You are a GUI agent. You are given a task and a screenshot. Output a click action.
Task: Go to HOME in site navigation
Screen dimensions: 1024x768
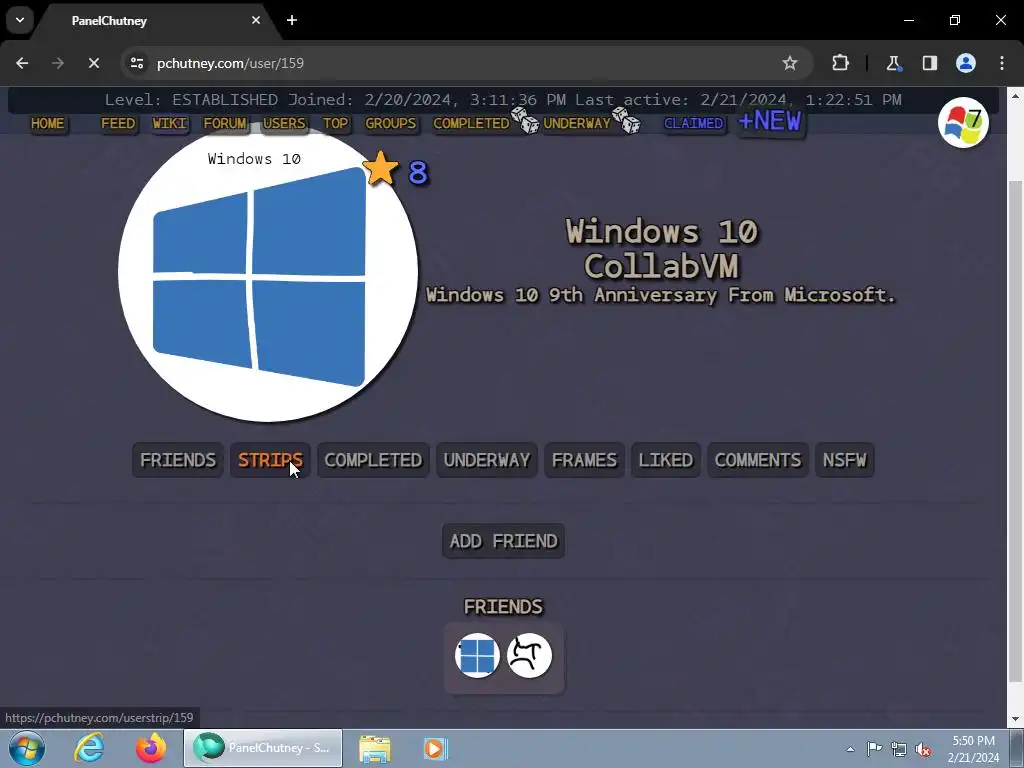pos(48,123)
